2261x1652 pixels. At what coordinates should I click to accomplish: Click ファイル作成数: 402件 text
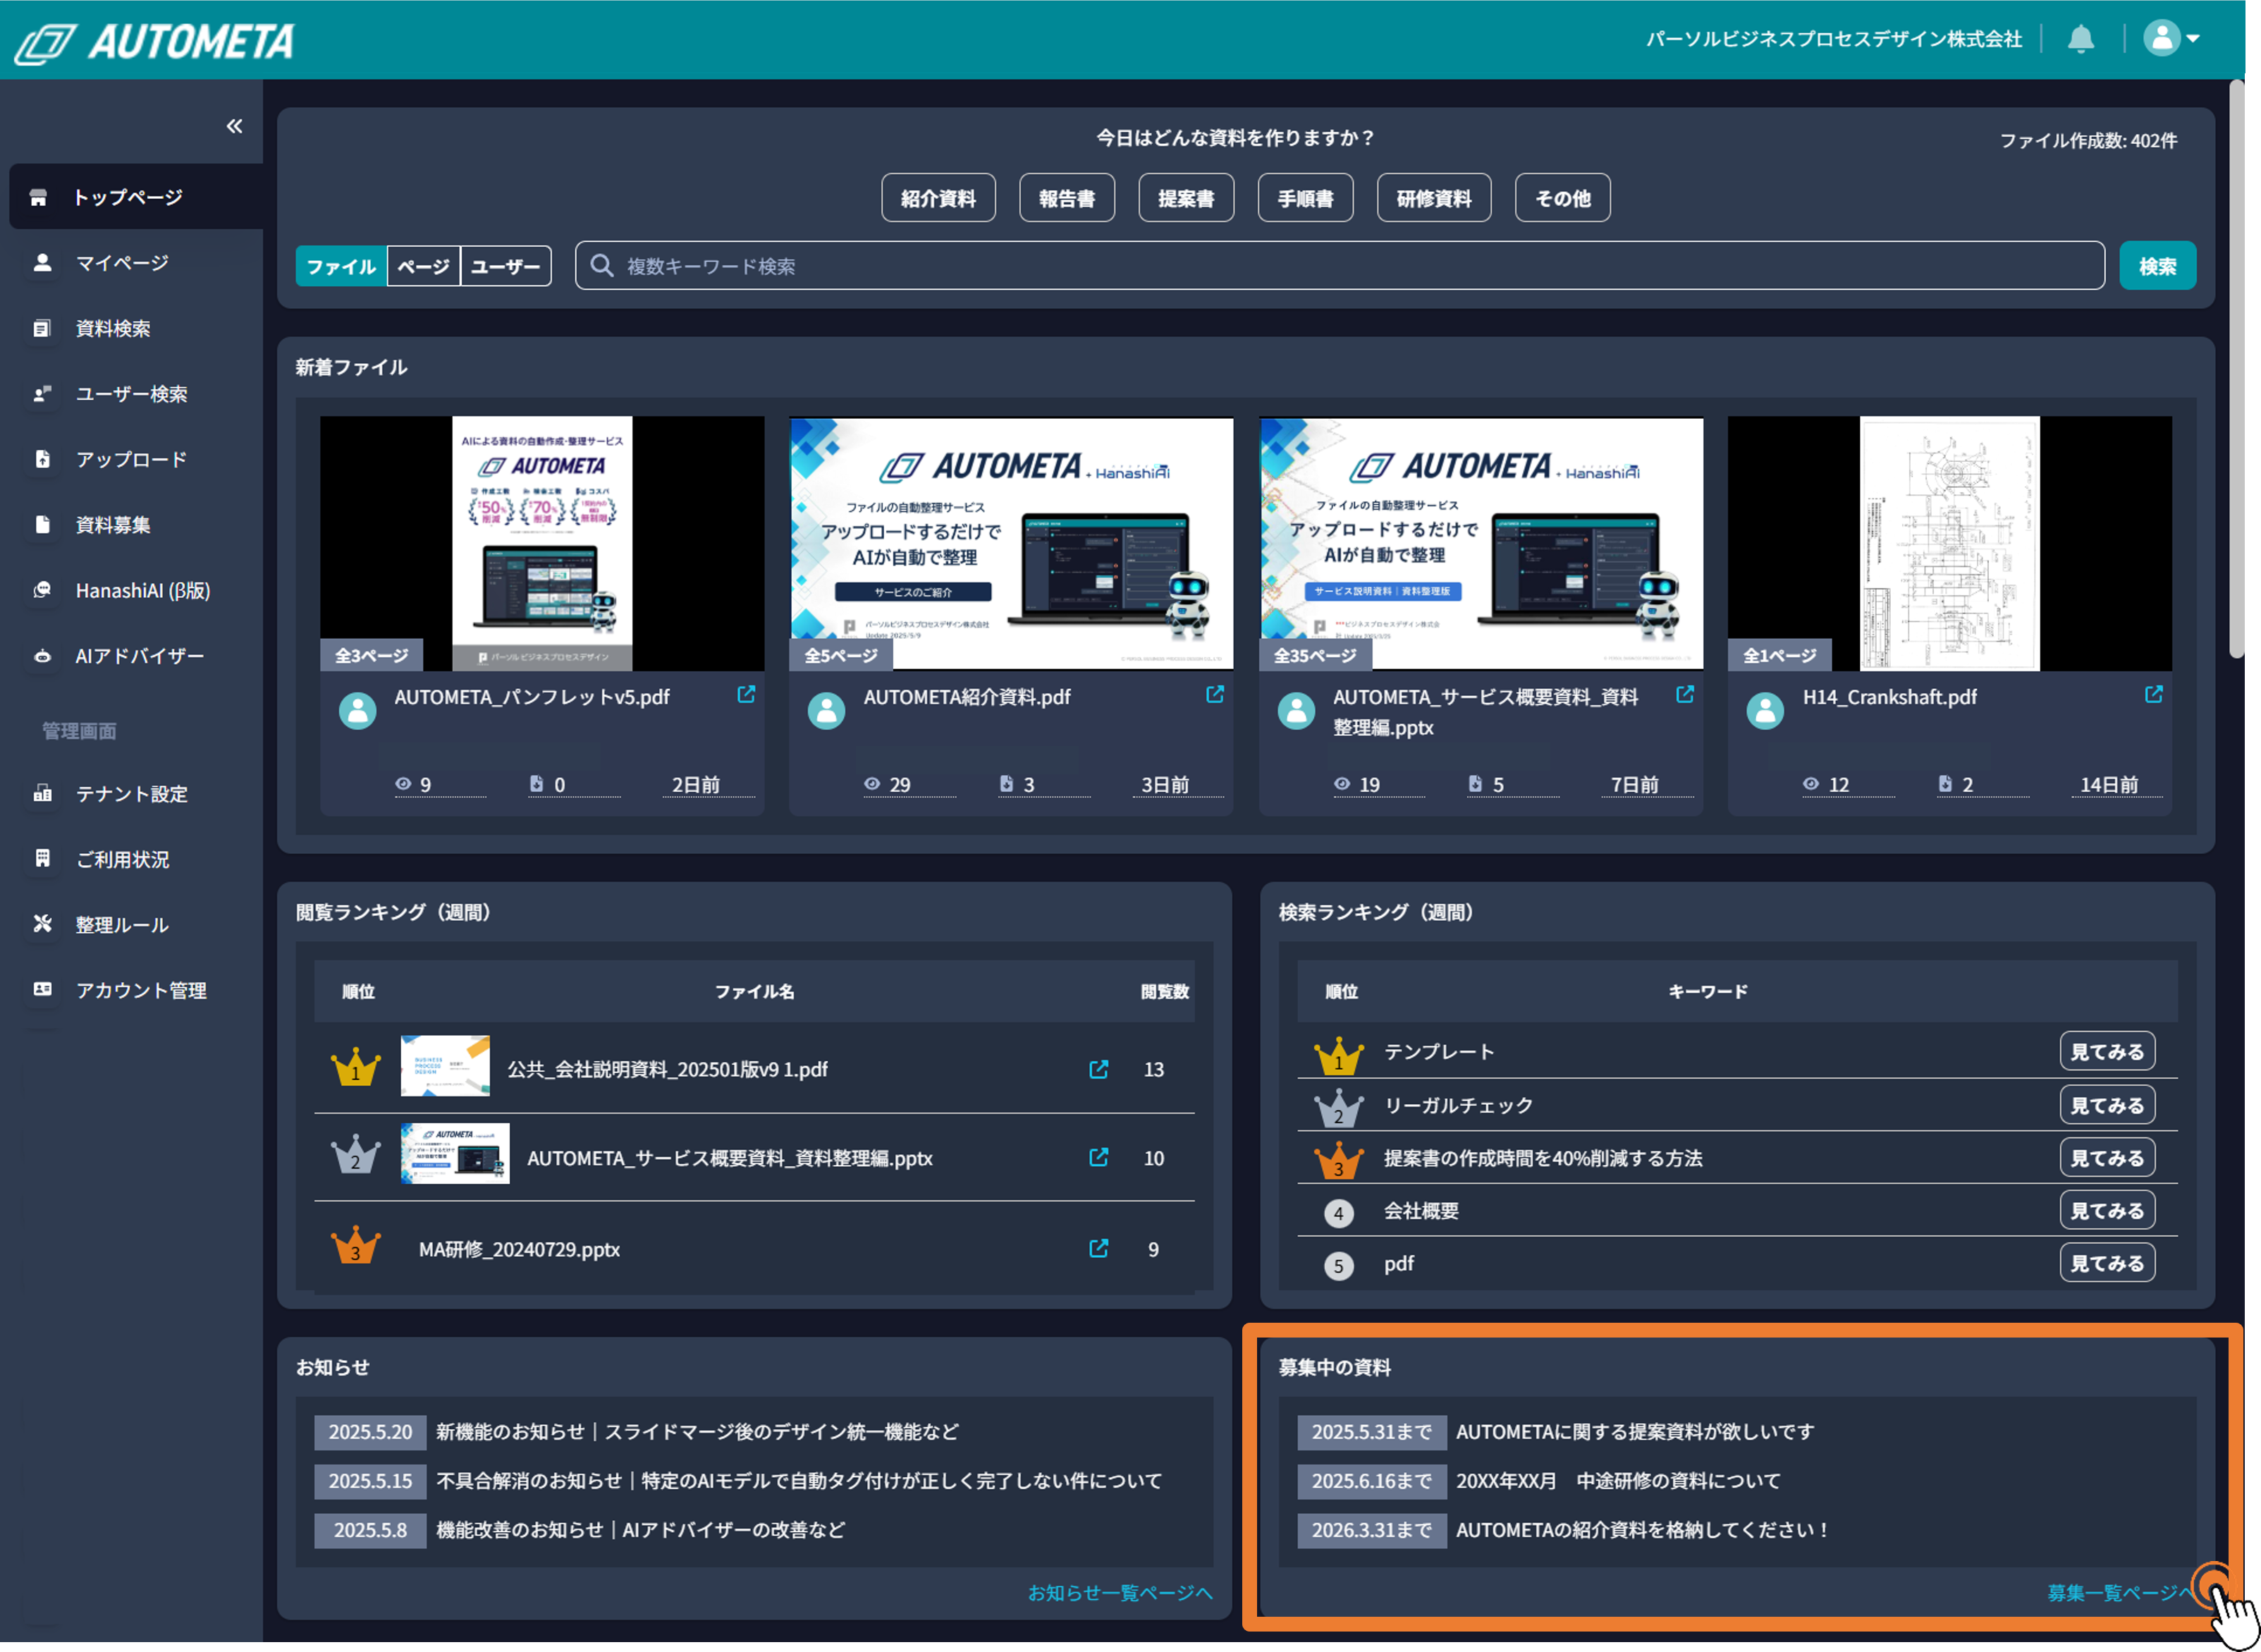[2088, 141]
